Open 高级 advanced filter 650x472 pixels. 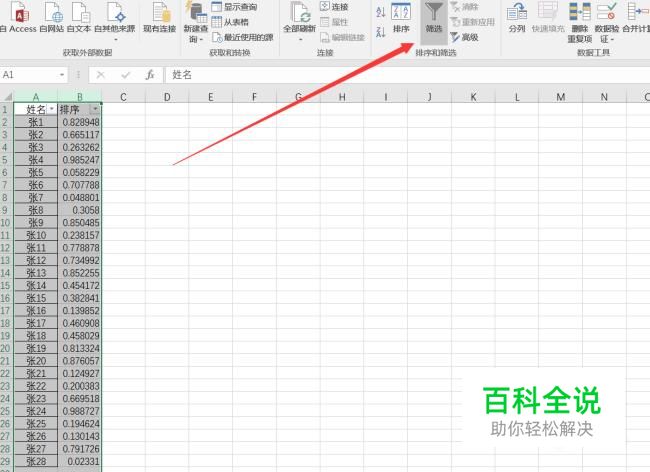[464, 37]
